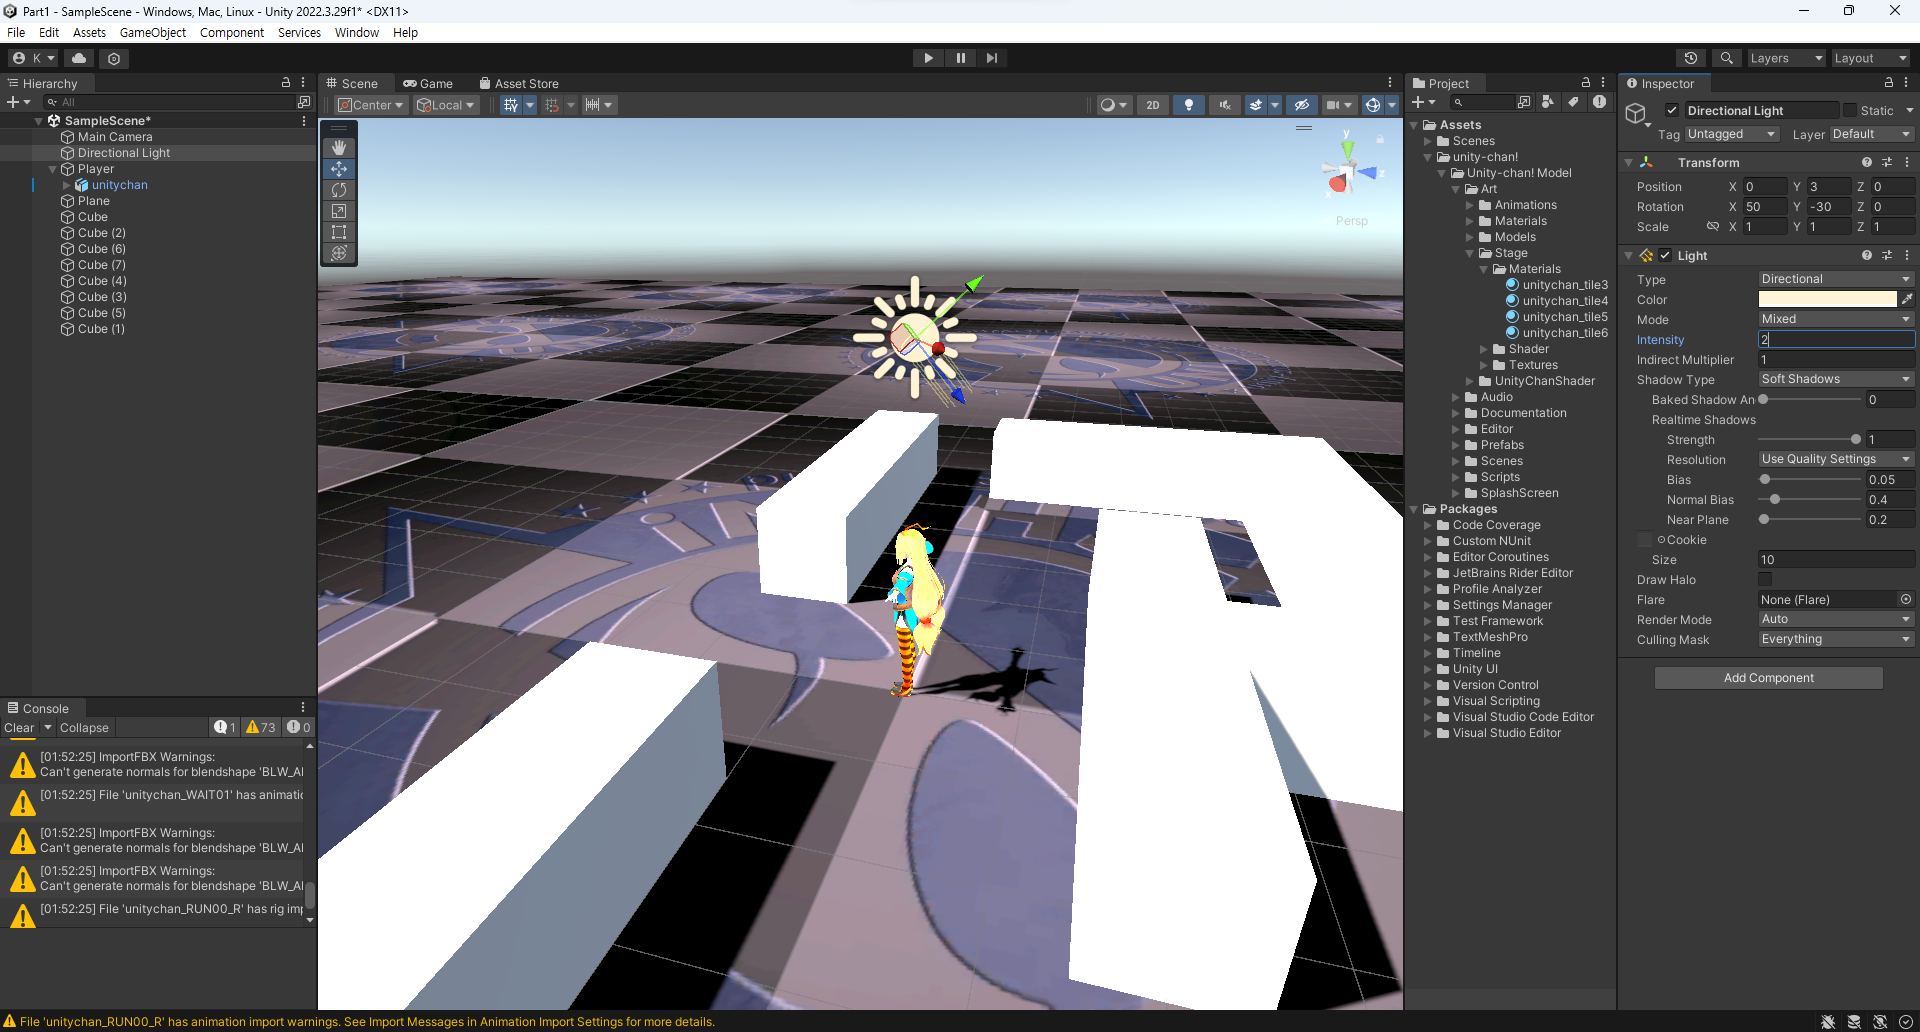Select the Transform tool in Scene toolbar
Screen dimensions: 1920x1032
pyautogui.click(x=339, y=253)
